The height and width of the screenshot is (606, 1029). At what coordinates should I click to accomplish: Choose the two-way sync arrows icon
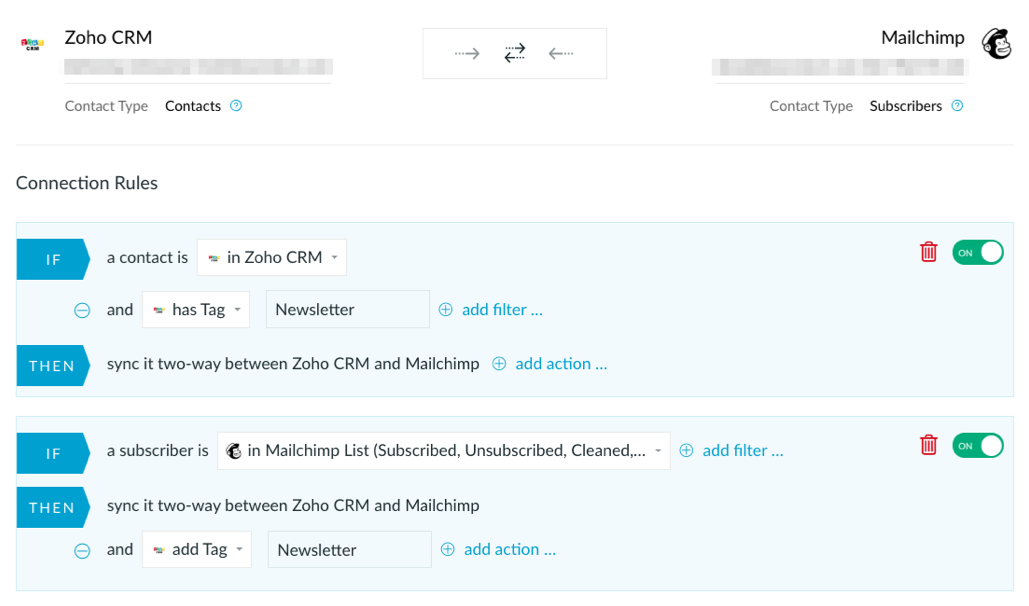point(514,53)
